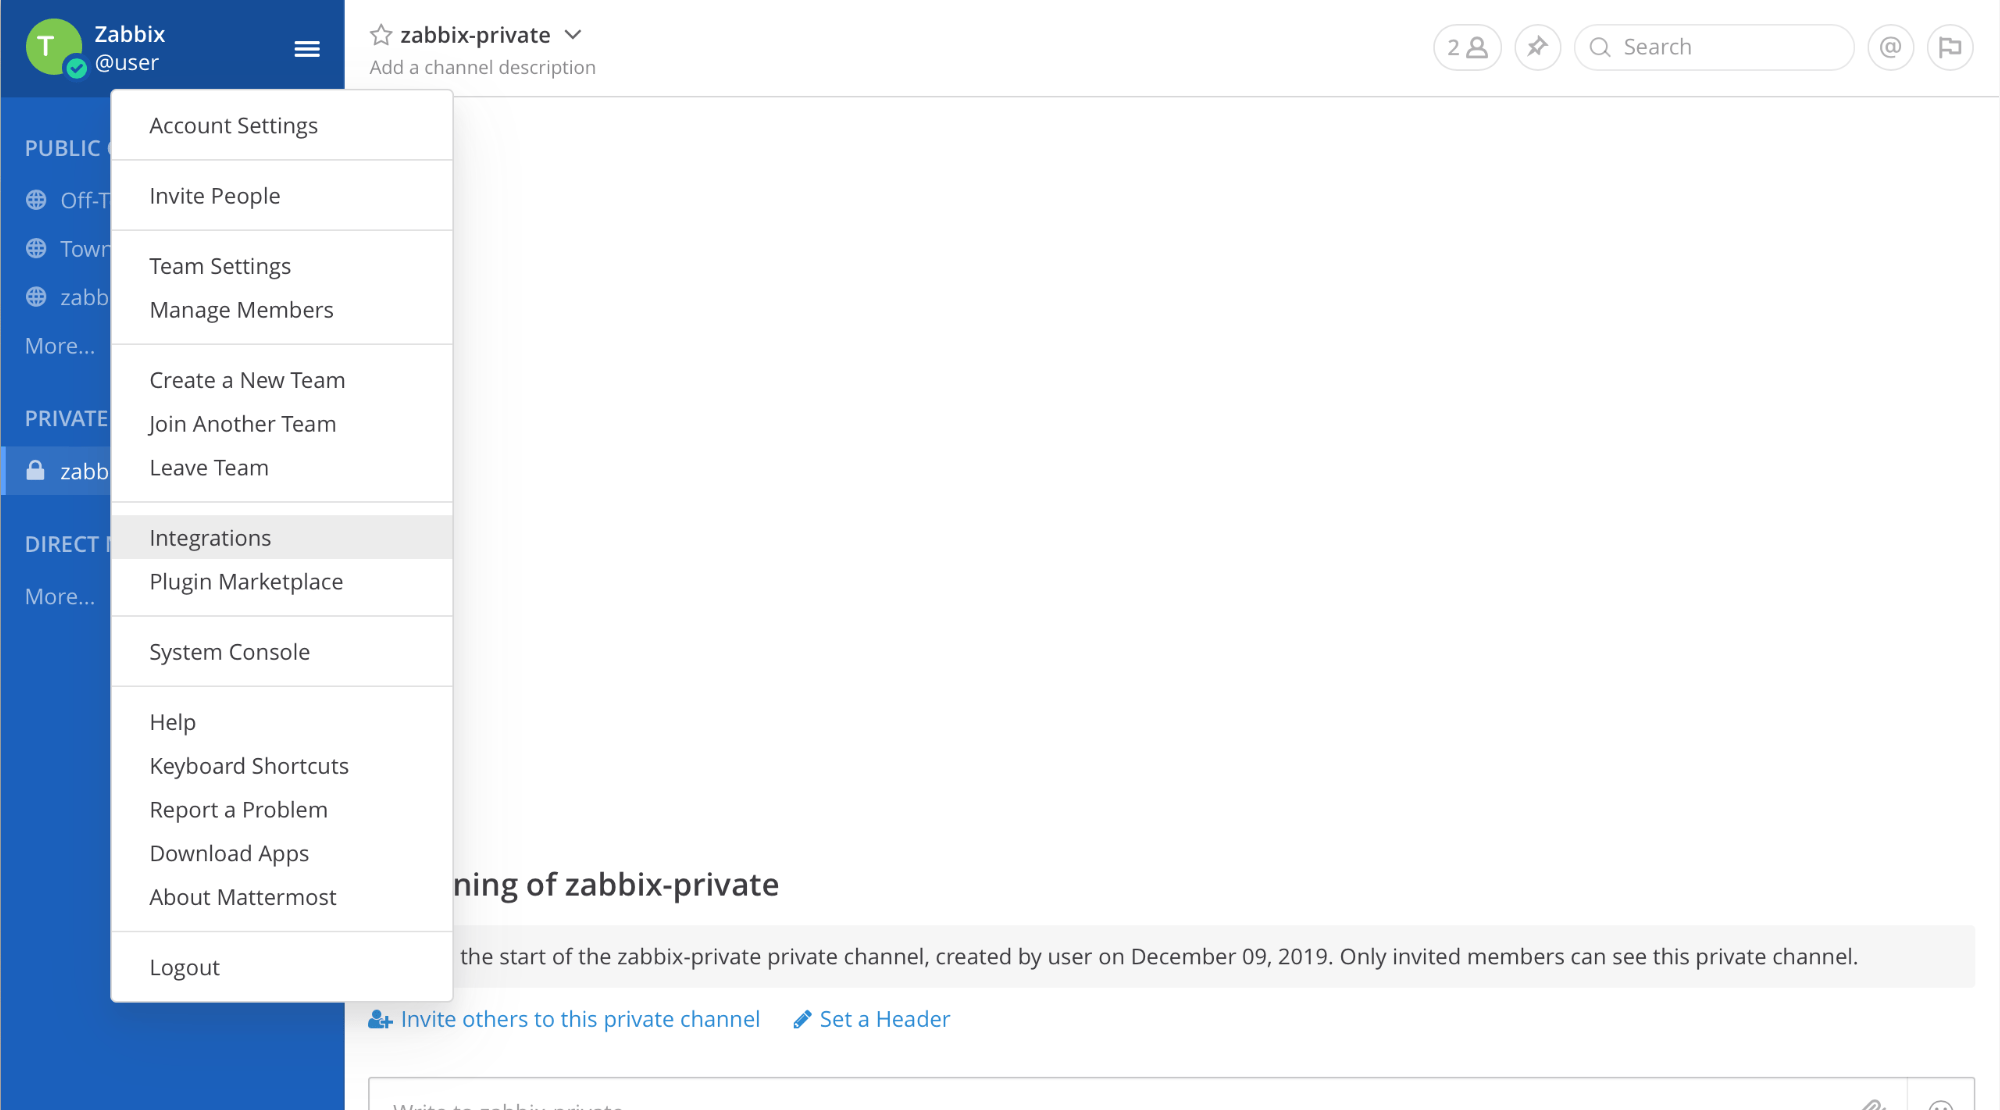Open Integrations from the main menu
The width and height of the screenshot is (2000, 1110).
point(210,538)
